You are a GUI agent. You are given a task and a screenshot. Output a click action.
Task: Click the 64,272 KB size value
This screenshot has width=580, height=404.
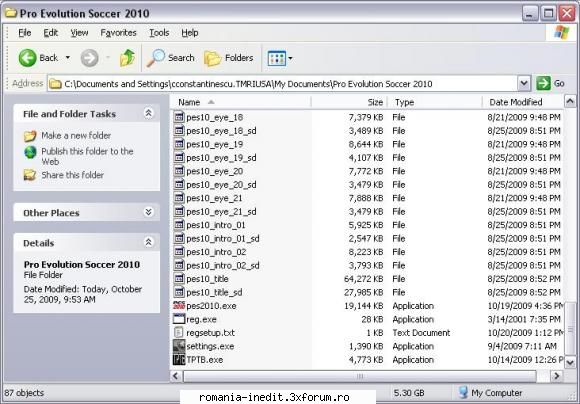363,279
